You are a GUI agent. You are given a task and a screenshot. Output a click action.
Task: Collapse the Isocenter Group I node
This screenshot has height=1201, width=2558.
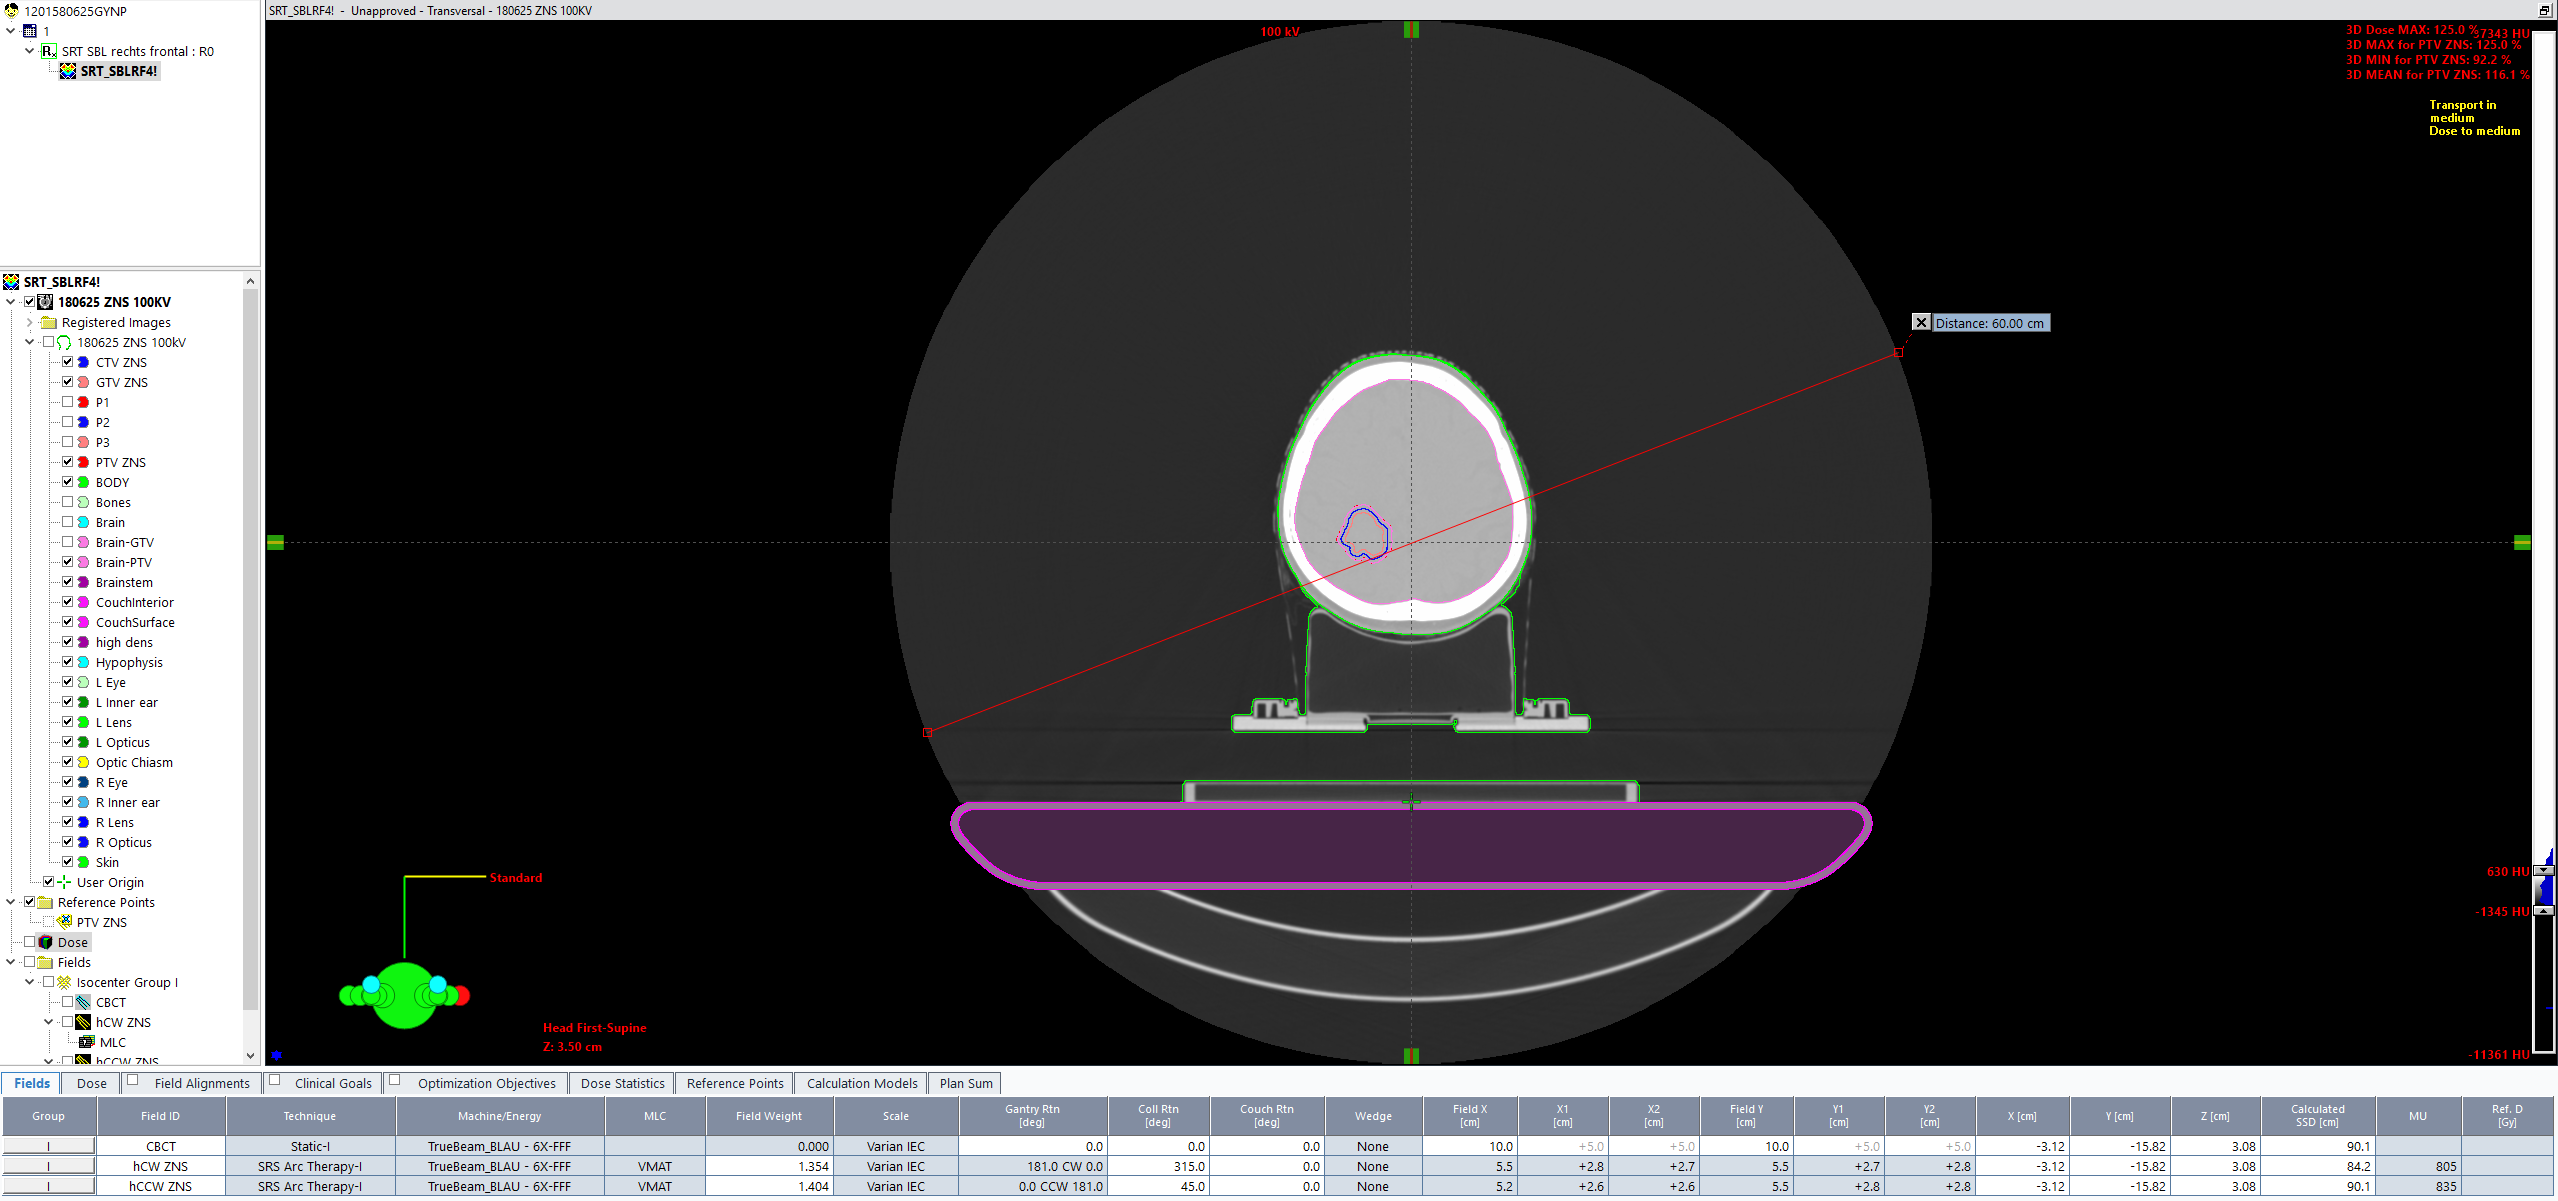(x=29, y=982)
